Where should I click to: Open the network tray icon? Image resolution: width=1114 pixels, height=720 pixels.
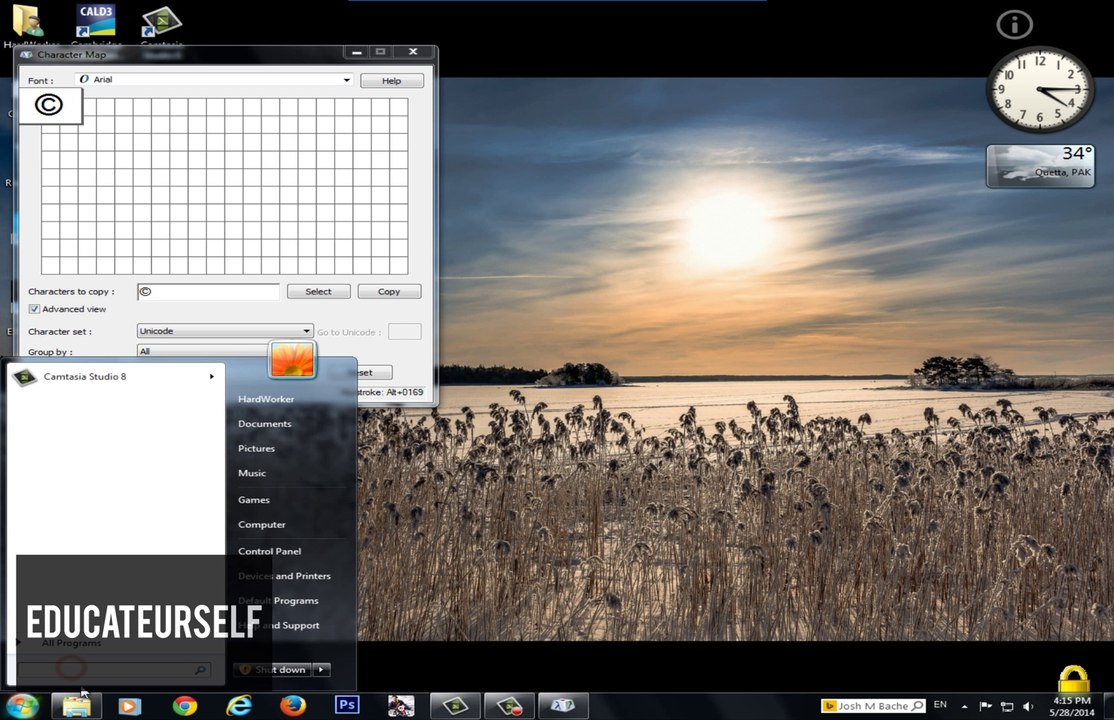[1007, 706]
